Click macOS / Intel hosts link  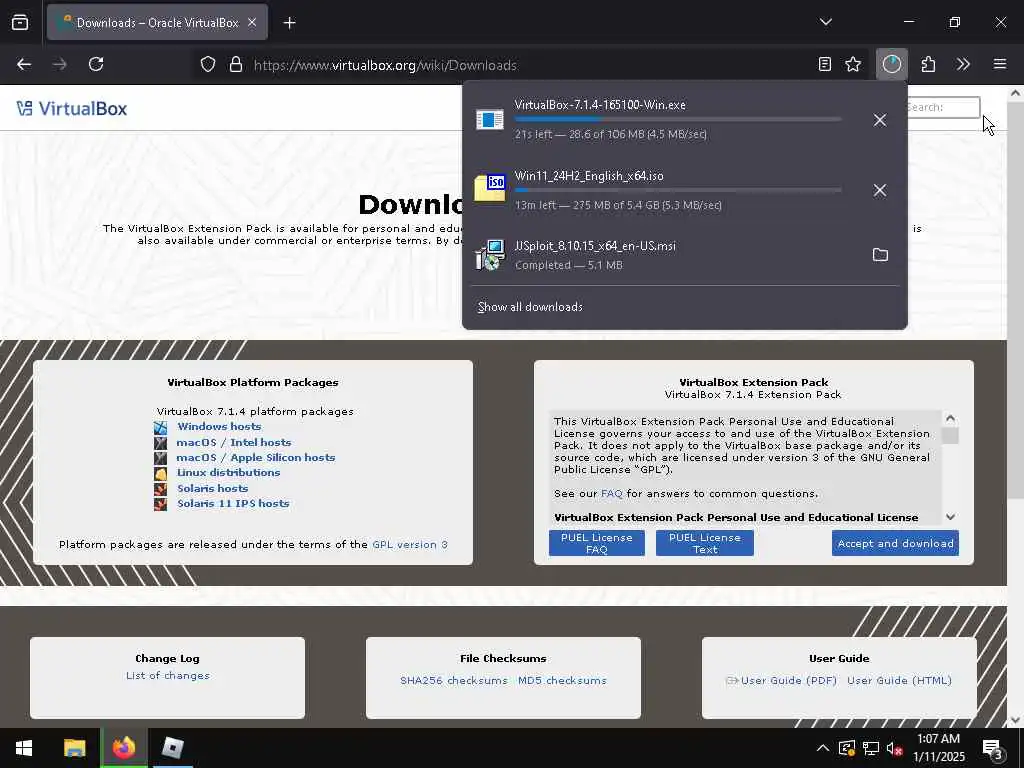(x=234, y=442)
